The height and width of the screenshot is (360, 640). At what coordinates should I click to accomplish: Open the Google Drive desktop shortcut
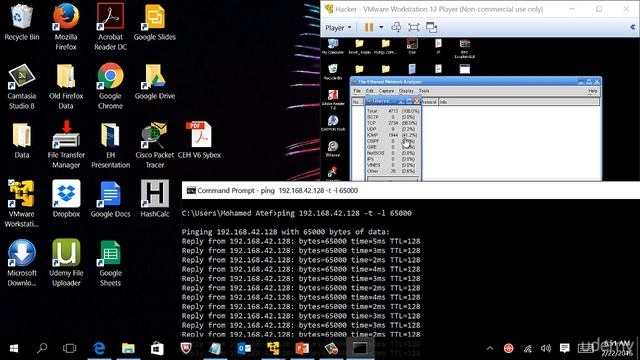(154, 82)
